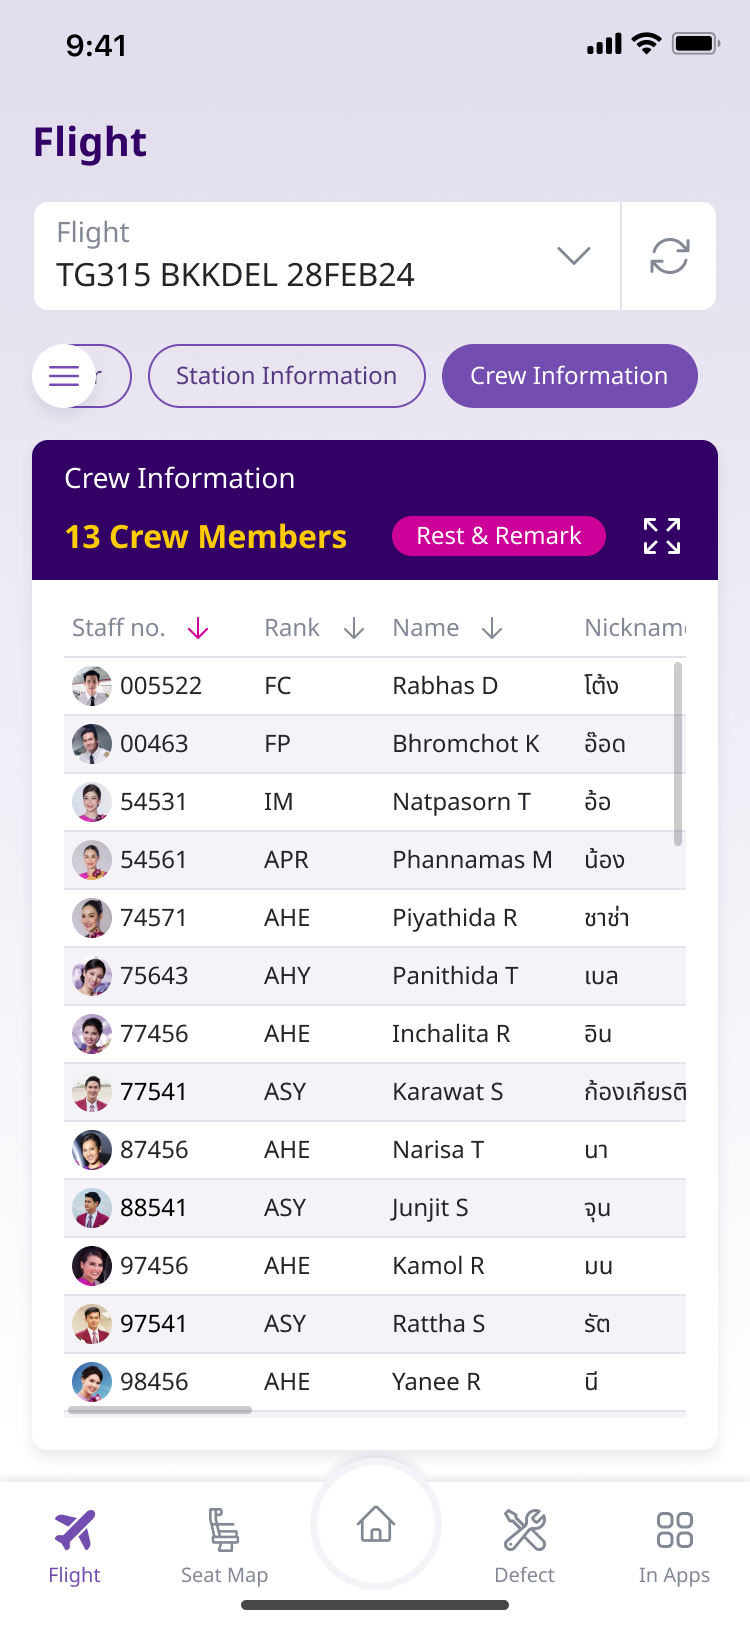The width and height of the screenshot is (750, 1626).
Task: Switch to Station Information tab
Action: point(287,376)
